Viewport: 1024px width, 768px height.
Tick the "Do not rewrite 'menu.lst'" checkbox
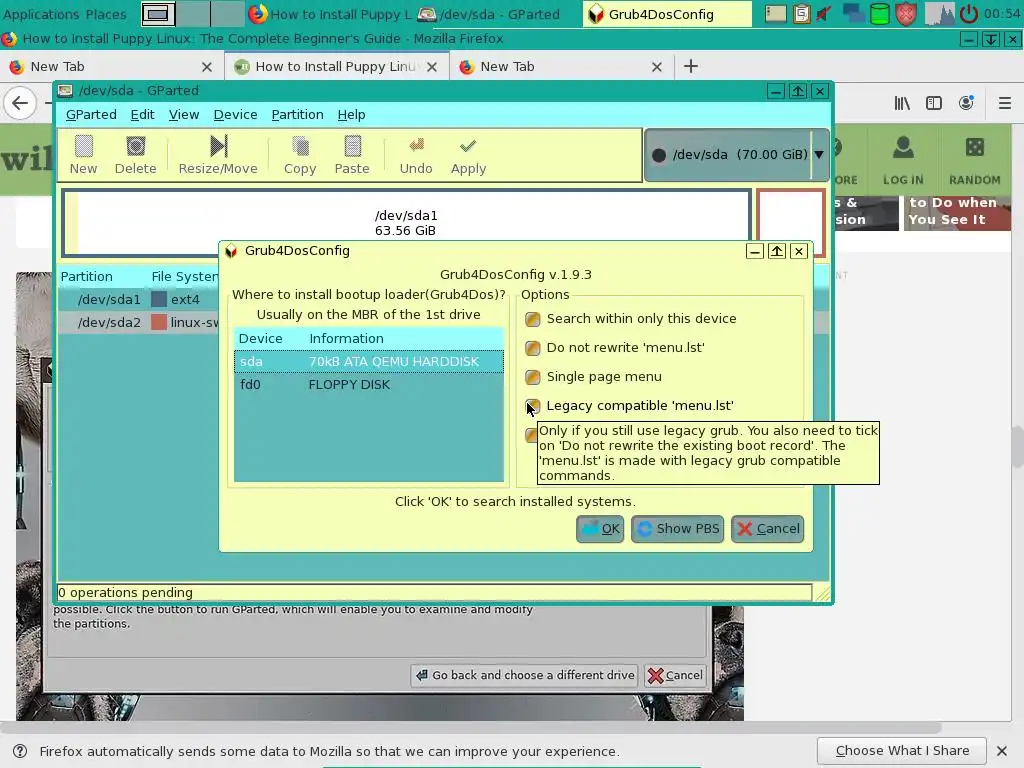(533, 348)
